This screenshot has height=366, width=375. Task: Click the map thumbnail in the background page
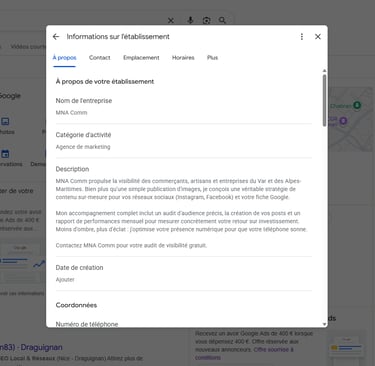[x=351, y=119]
